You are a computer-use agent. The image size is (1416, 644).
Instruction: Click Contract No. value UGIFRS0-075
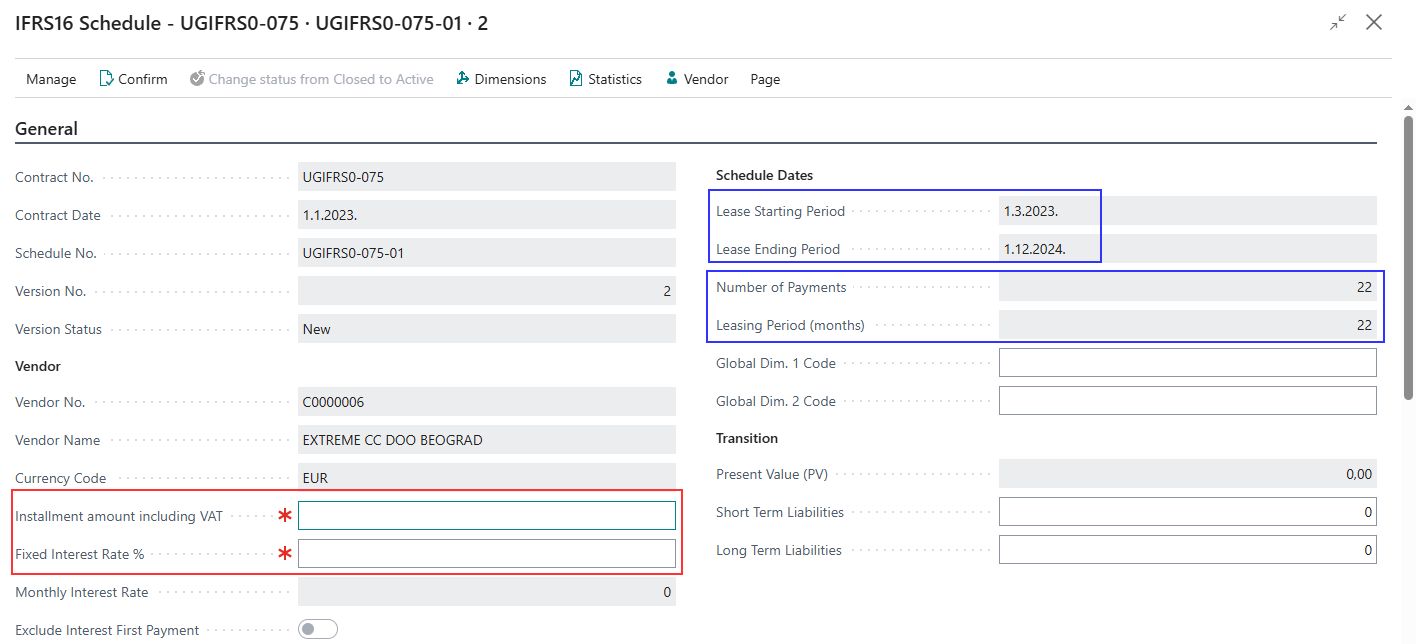pos(487,177)
